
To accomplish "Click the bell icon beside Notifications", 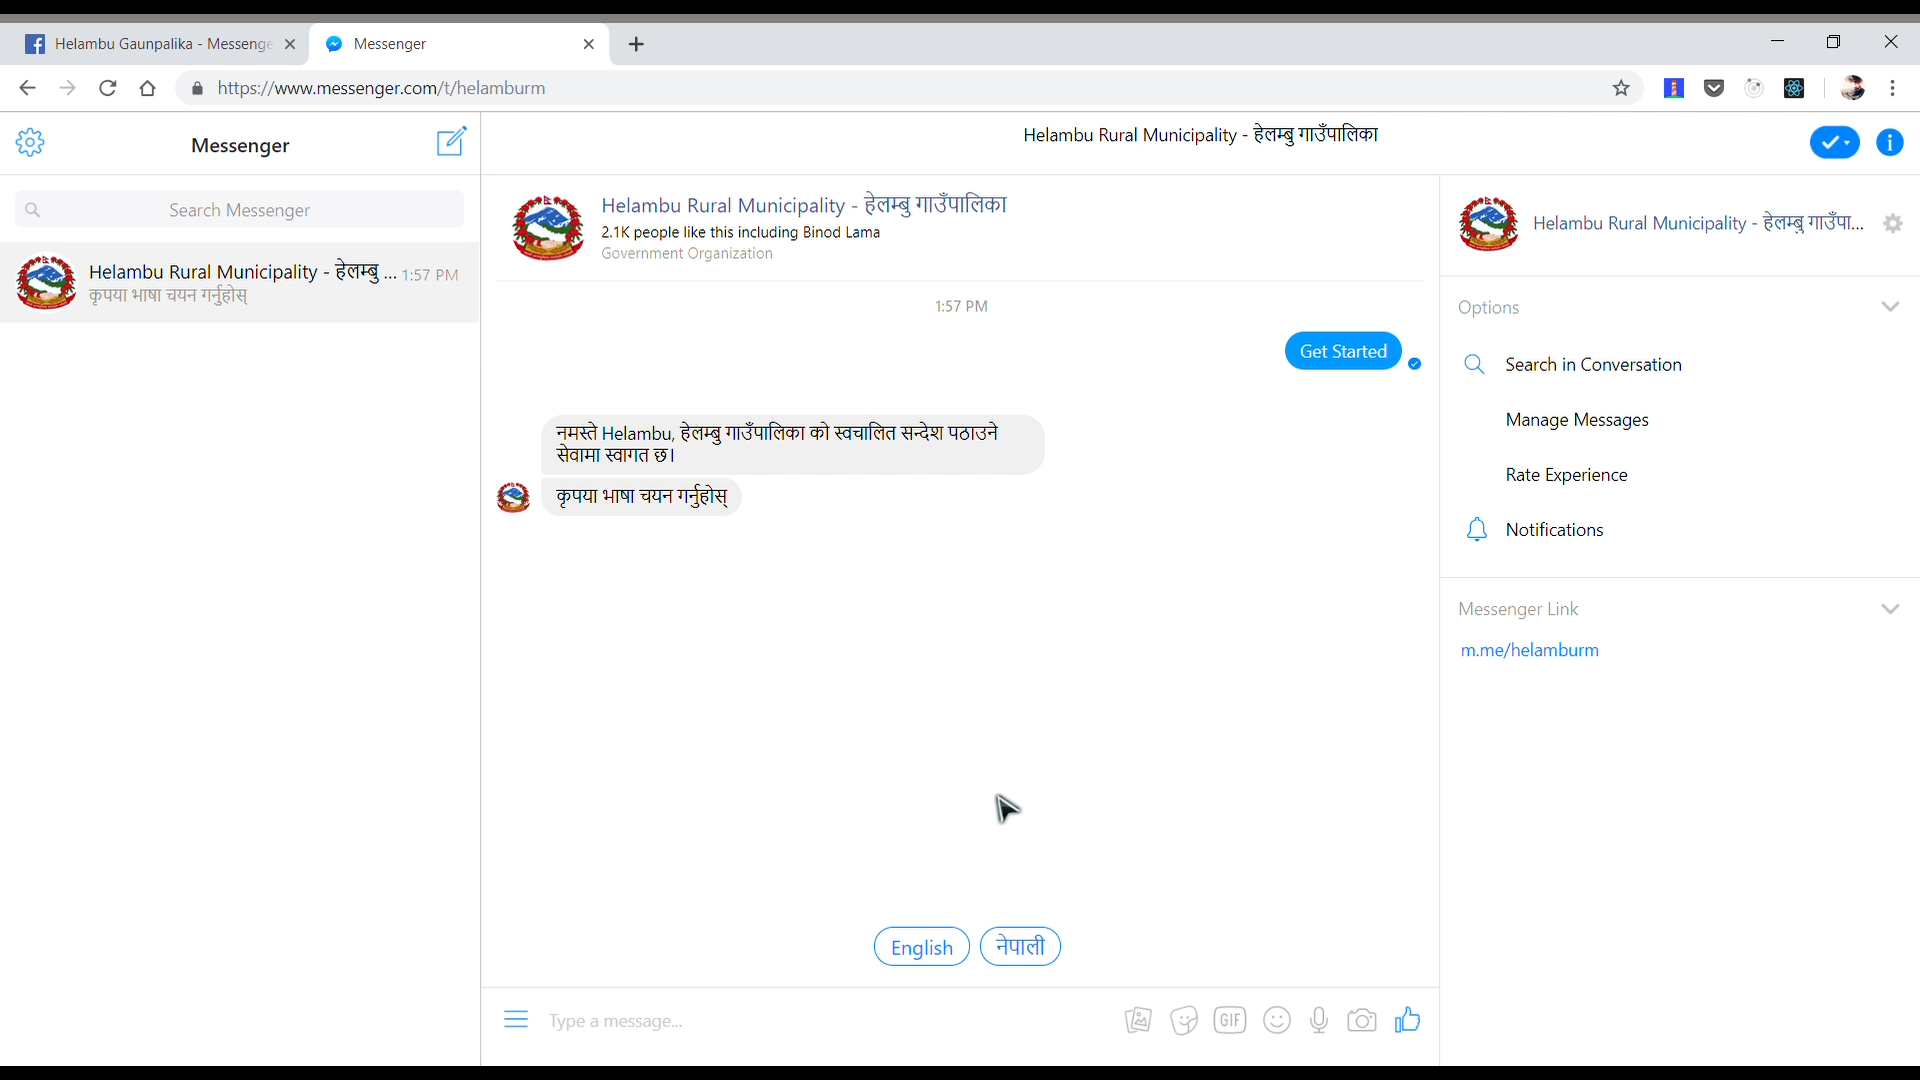I will click(x=1477, y=529).
